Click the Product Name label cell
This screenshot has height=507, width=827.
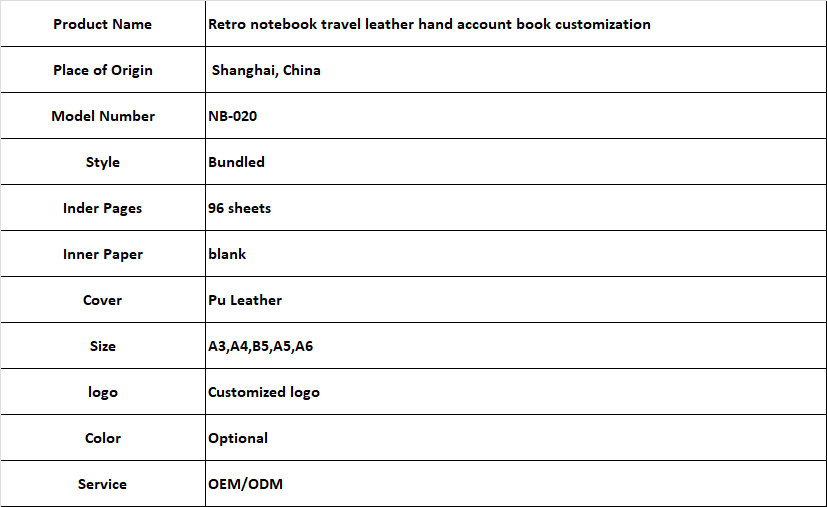tap(103, 24)
